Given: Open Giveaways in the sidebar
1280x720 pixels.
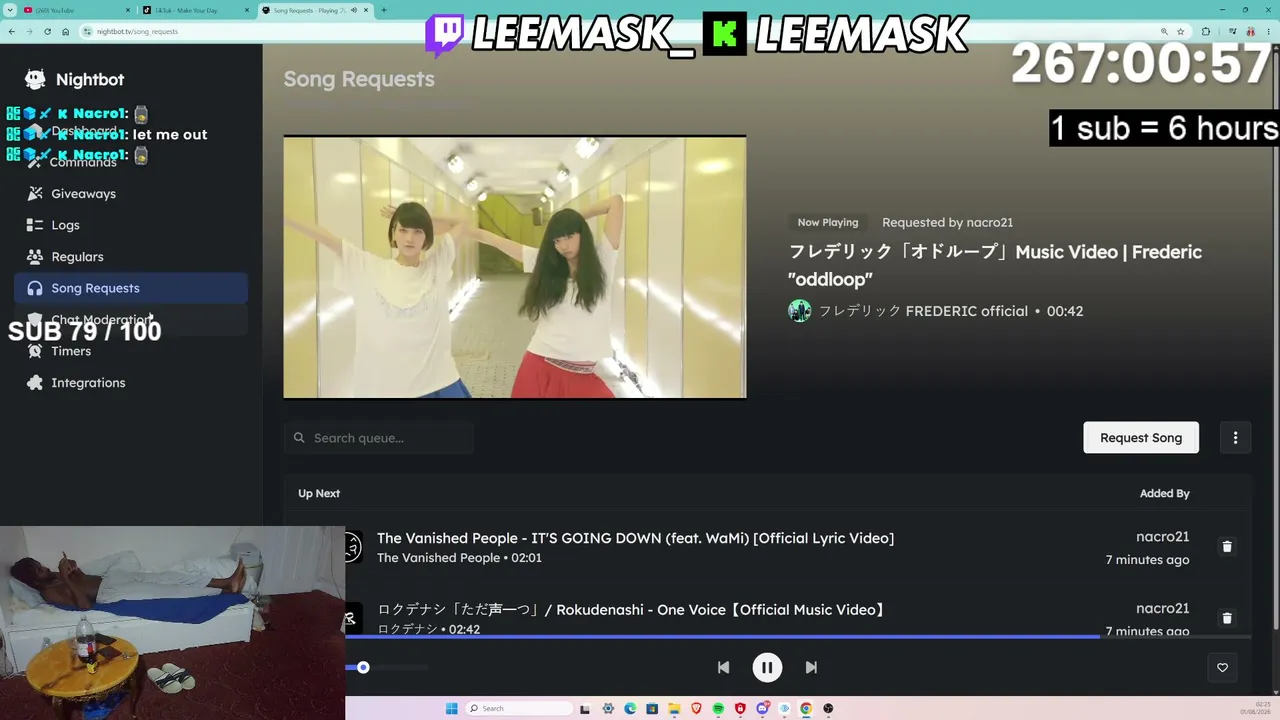Looking at the screenshot, I should click(x=131, y=193).
